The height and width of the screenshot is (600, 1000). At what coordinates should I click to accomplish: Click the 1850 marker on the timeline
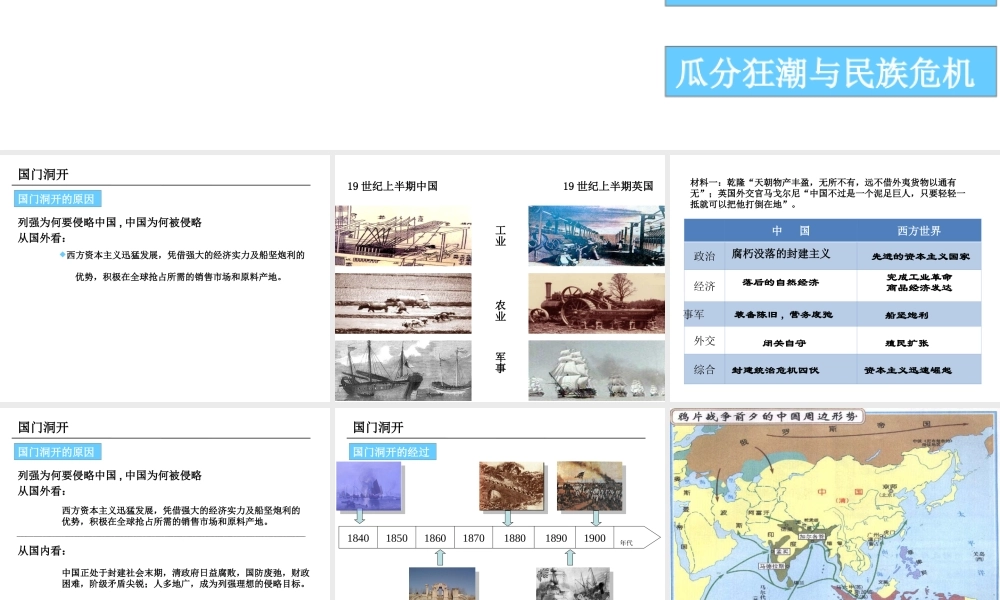coord(396,538)
